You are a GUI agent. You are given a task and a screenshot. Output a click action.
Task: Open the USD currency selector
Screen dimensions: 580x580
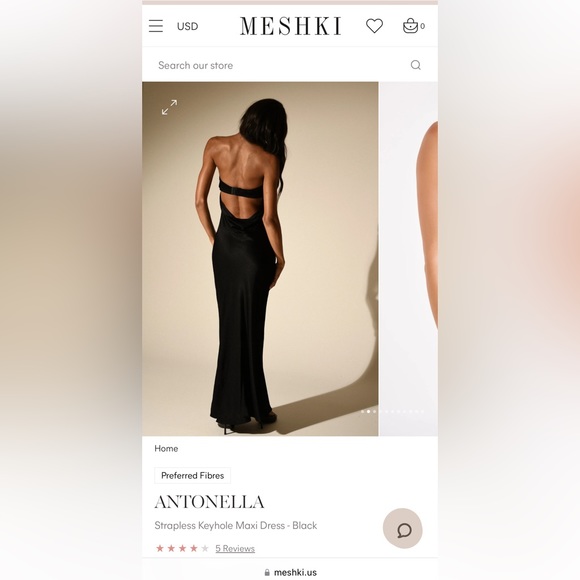click(x=188, y=26)
